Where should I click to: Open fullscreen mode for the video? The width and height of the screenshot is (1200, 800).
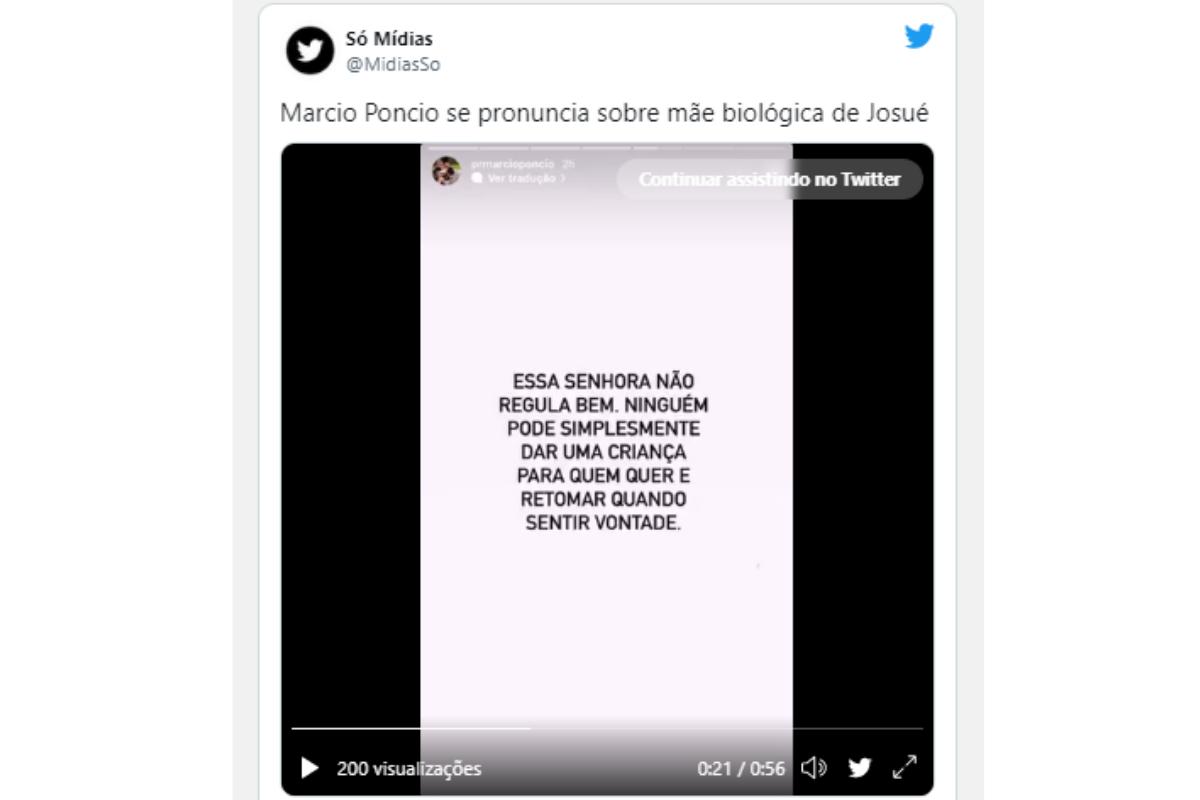(904, 768)
